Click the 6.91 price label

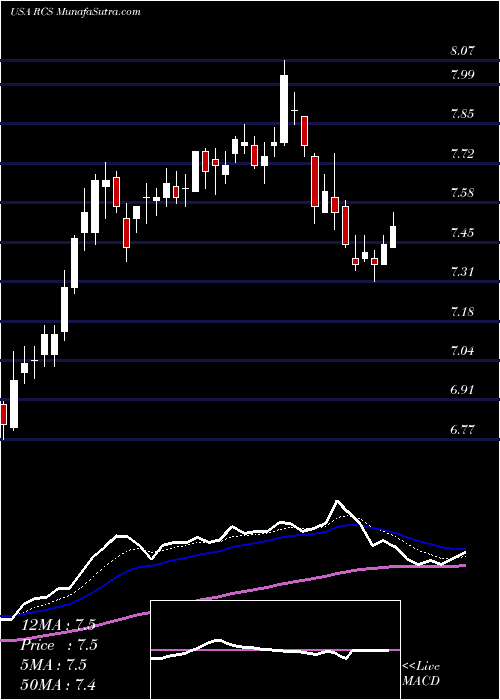point(462,390)
